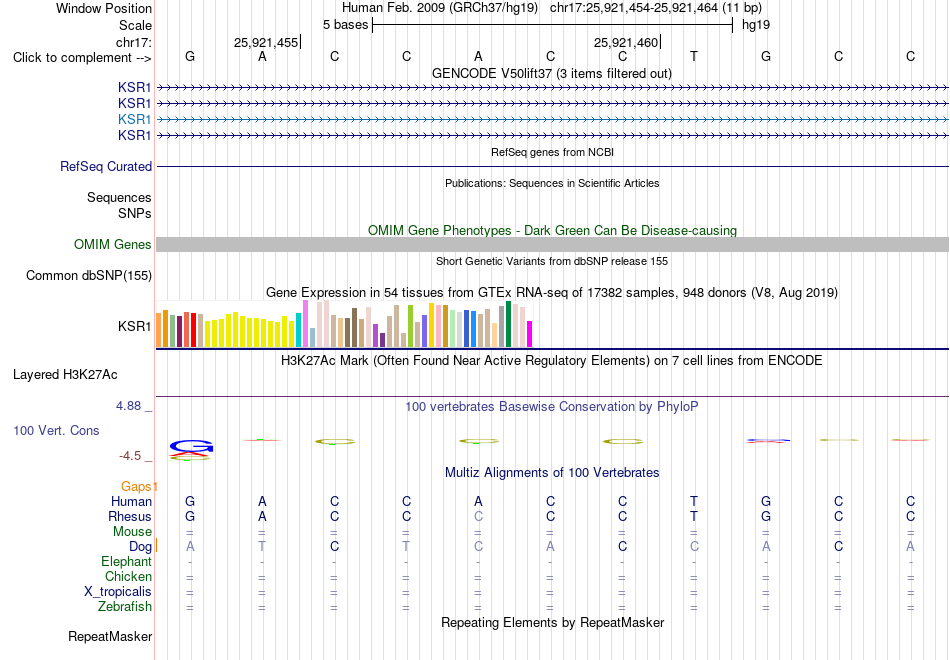Click 'Multiz Alignments of 100 Vertebrates' title

coord(552,473)
